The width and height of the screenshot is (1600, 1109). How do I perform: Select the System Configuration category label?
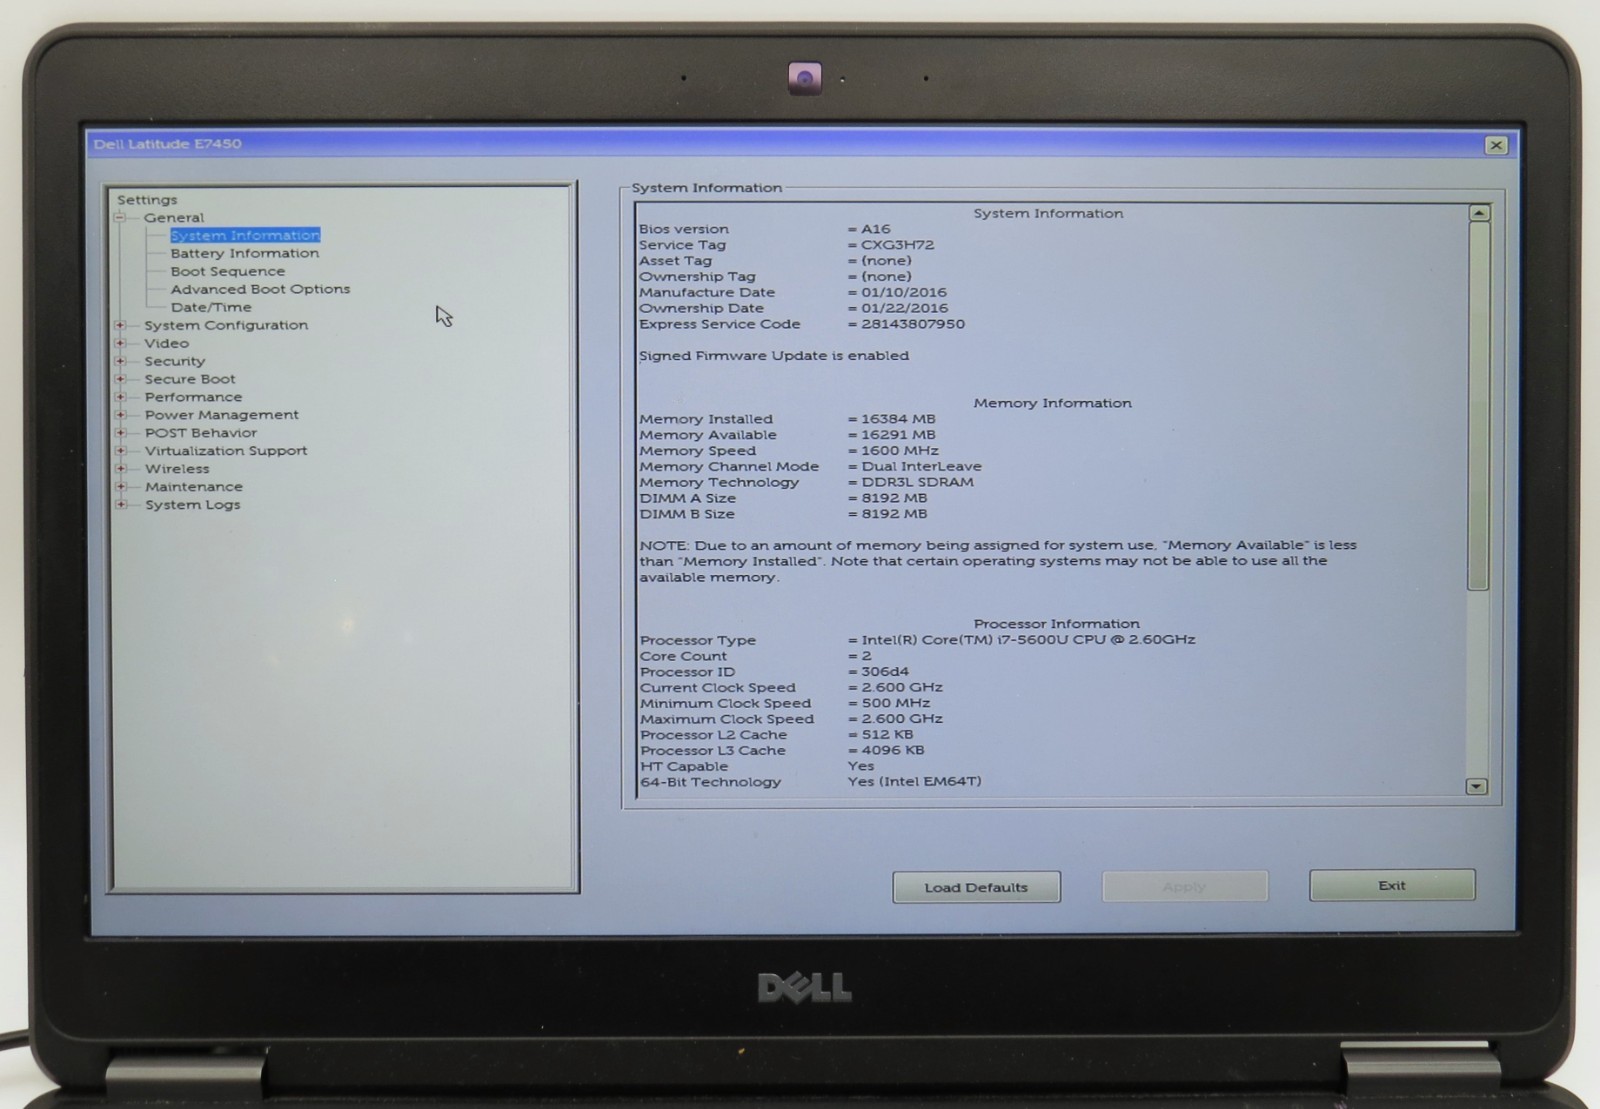click(x=226, y=325)
